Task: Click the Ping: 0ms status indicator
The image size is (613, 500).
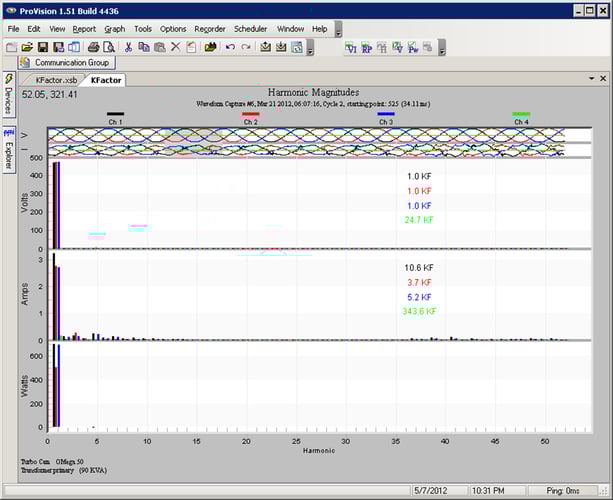Action: 563,491
